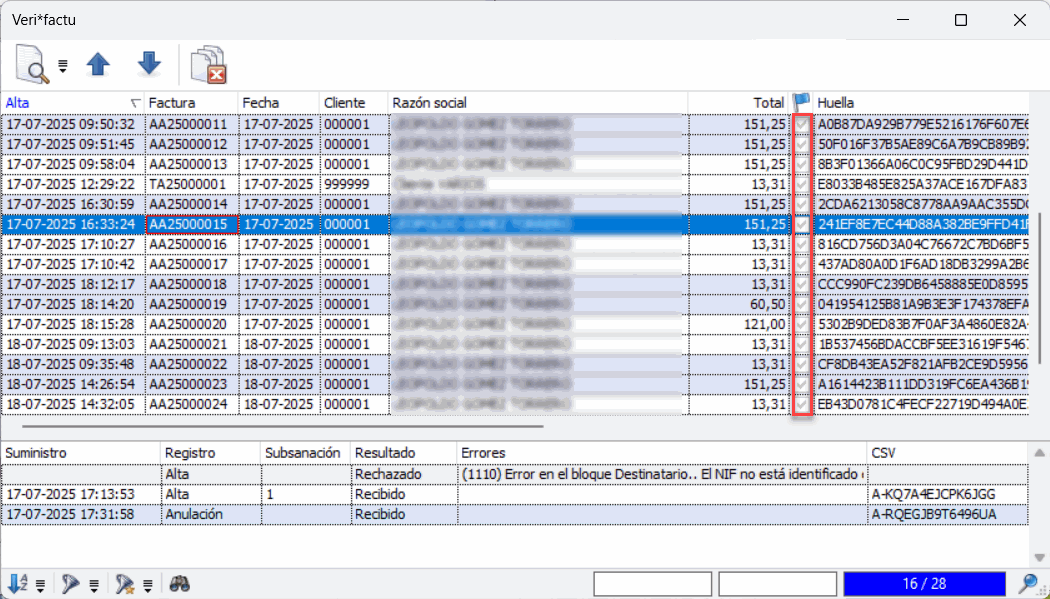
Task: Click CSV value A-KQ7A4EJCPK6JGG
Action: tap(933, 495)
